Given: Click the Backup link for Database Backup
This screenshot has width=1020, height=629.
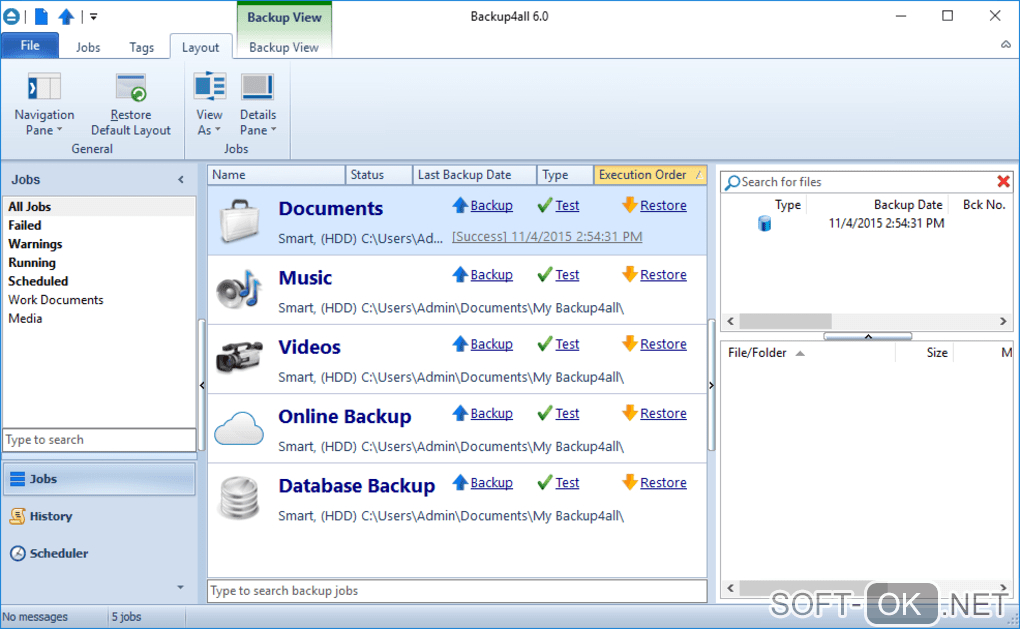Looking at the screenshot, I should [x=491, y=483].
